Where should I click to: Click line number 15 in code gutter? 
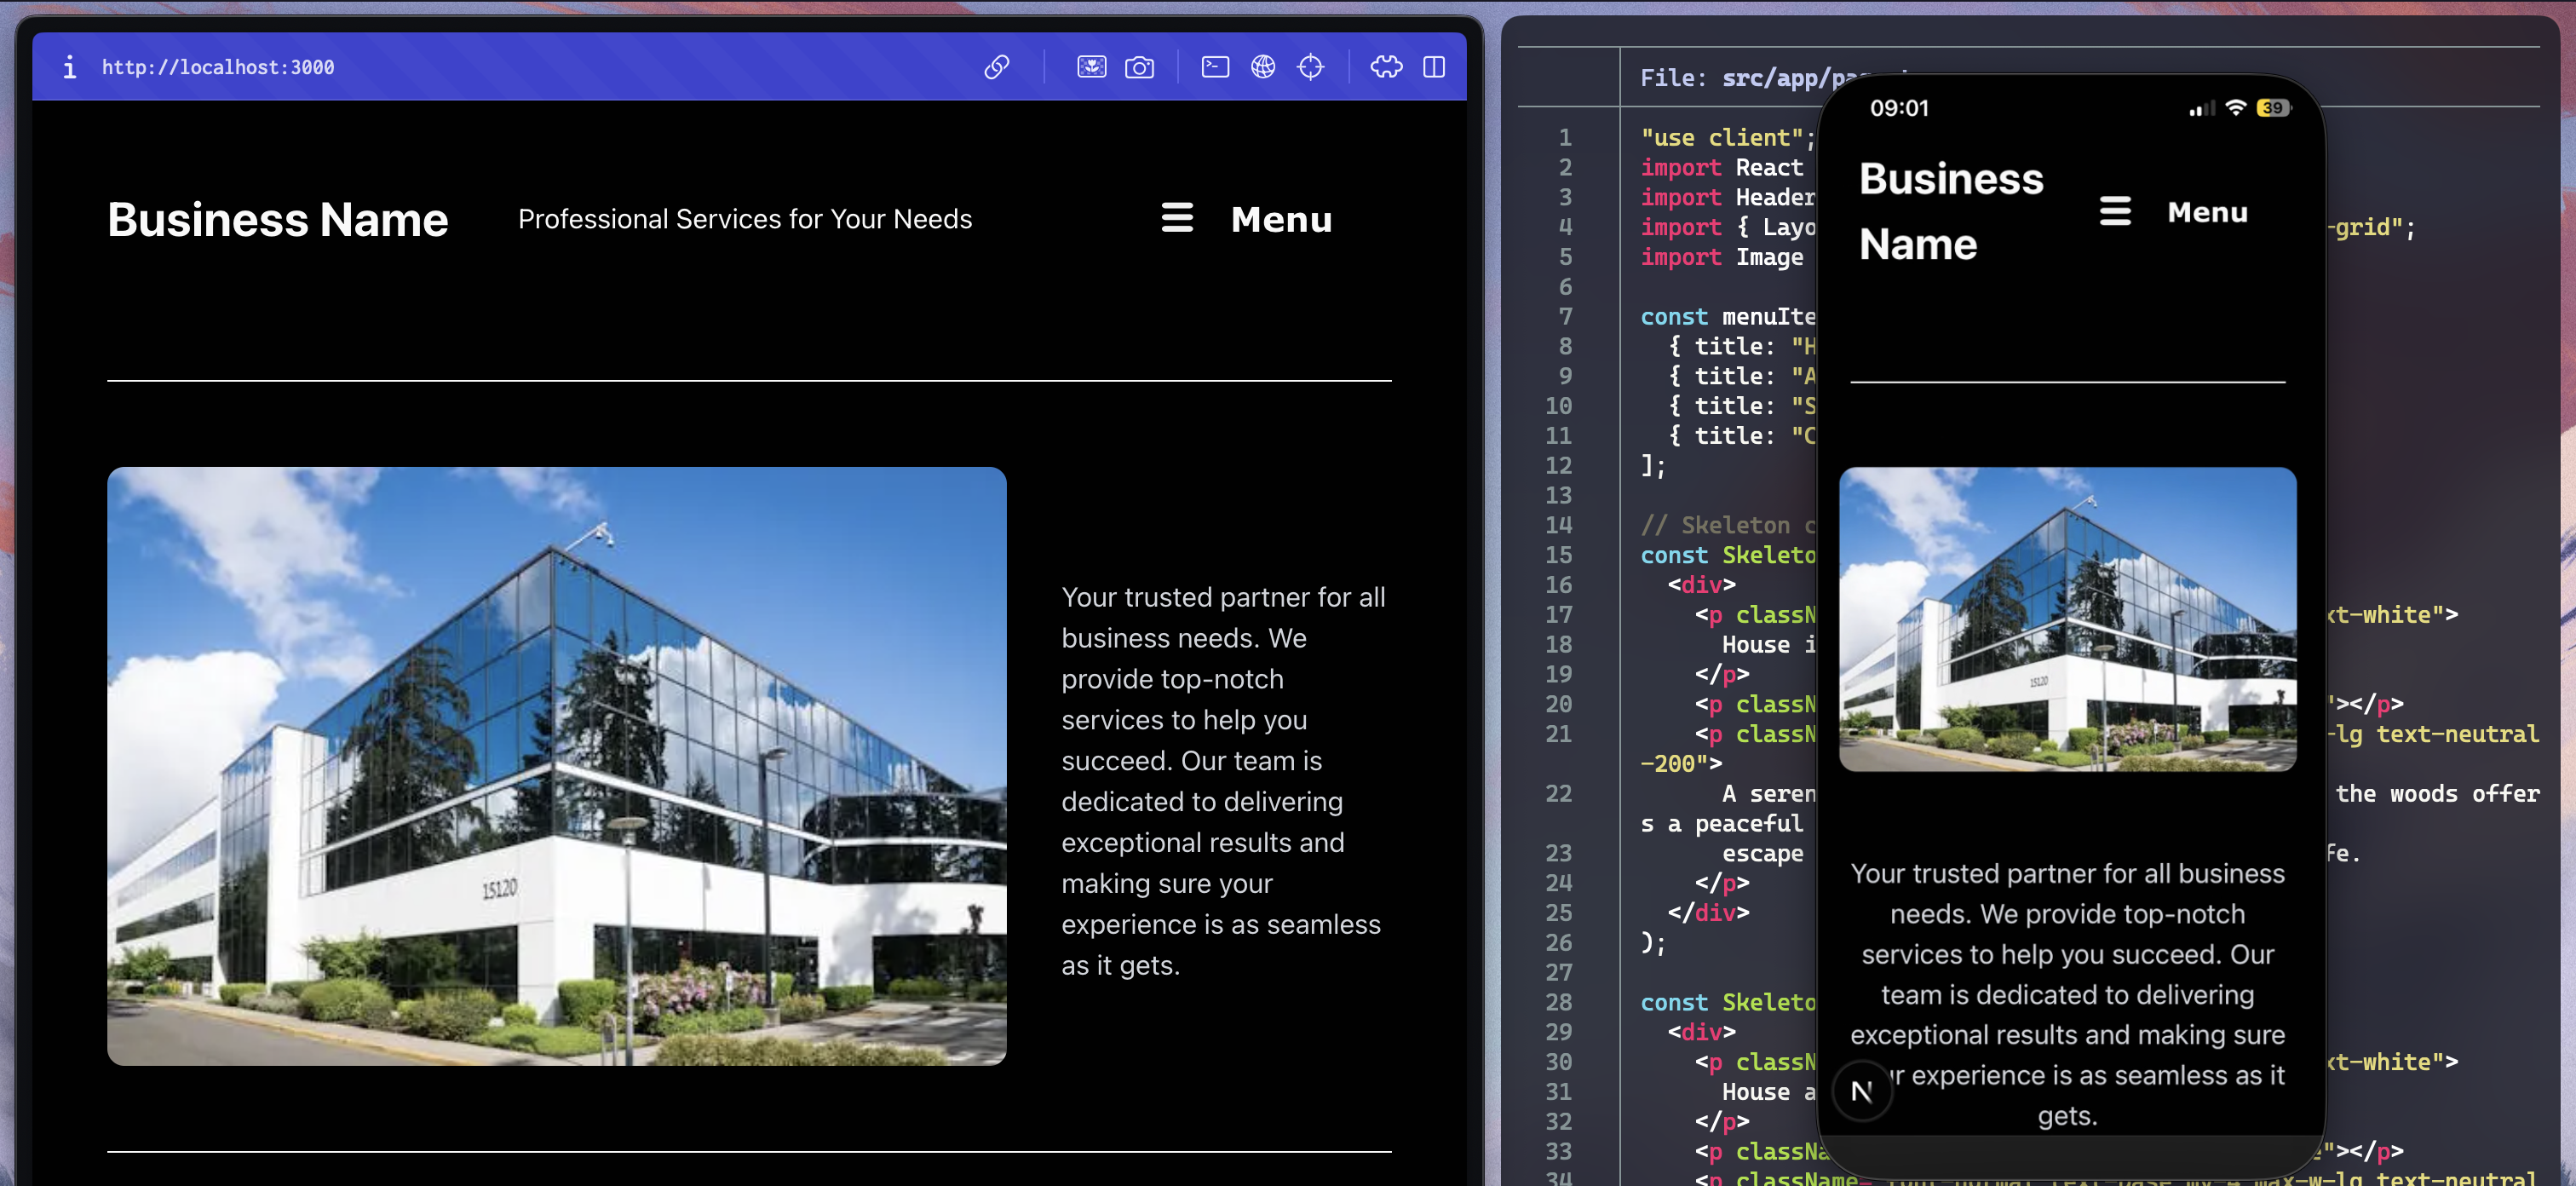coord(1558,555)
